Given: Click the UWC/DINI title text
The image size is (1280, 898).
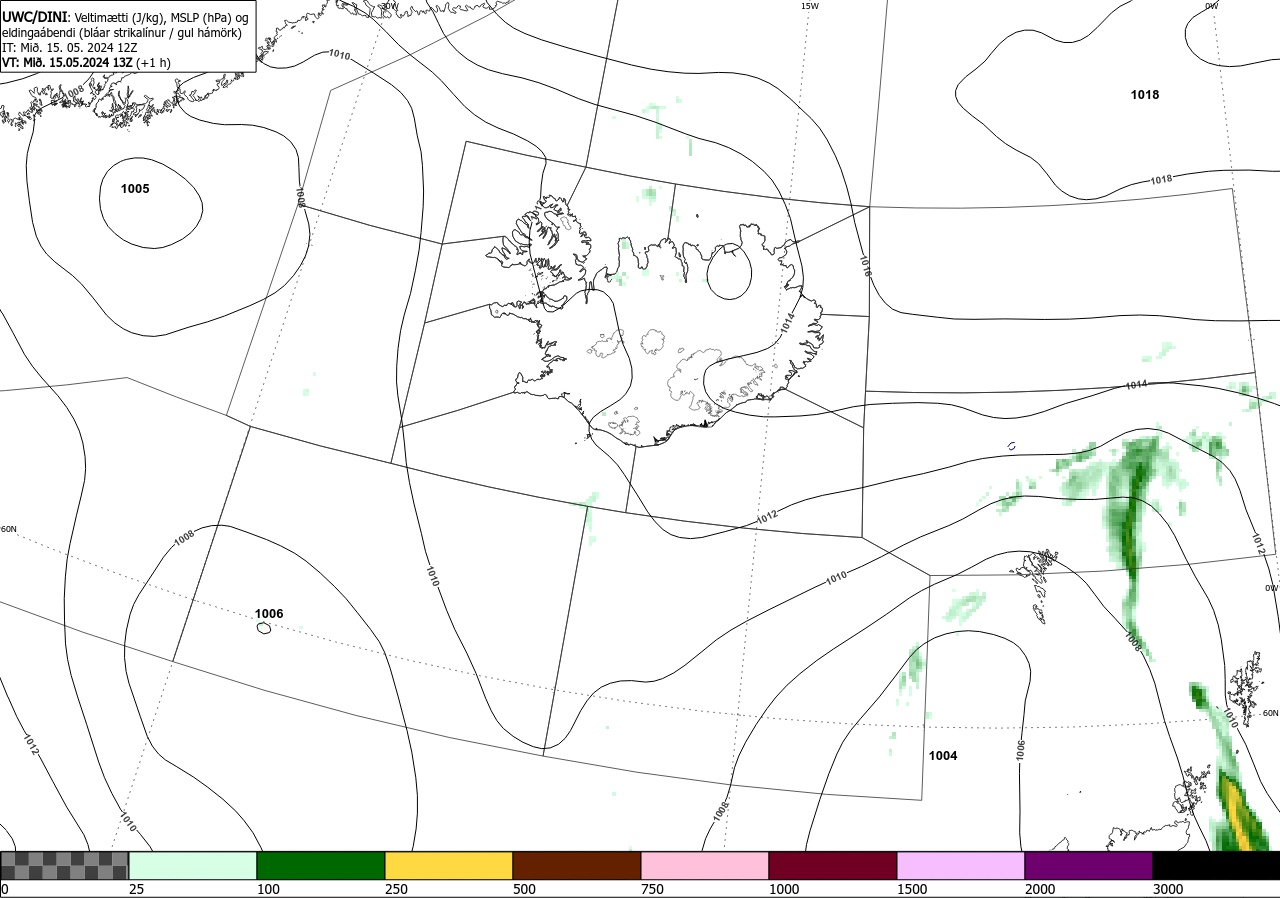Looking at the screenshot, I should (34, 16).
